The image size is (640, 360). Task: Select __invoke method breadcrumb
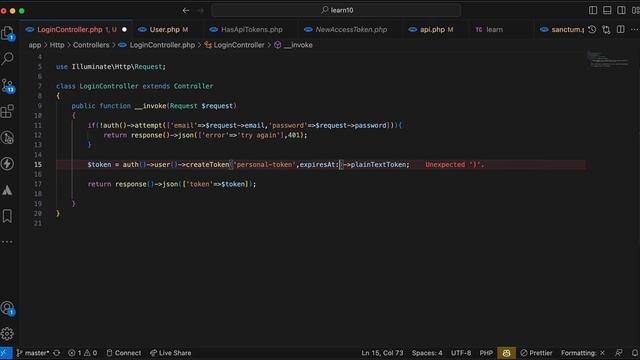[298, 45]
